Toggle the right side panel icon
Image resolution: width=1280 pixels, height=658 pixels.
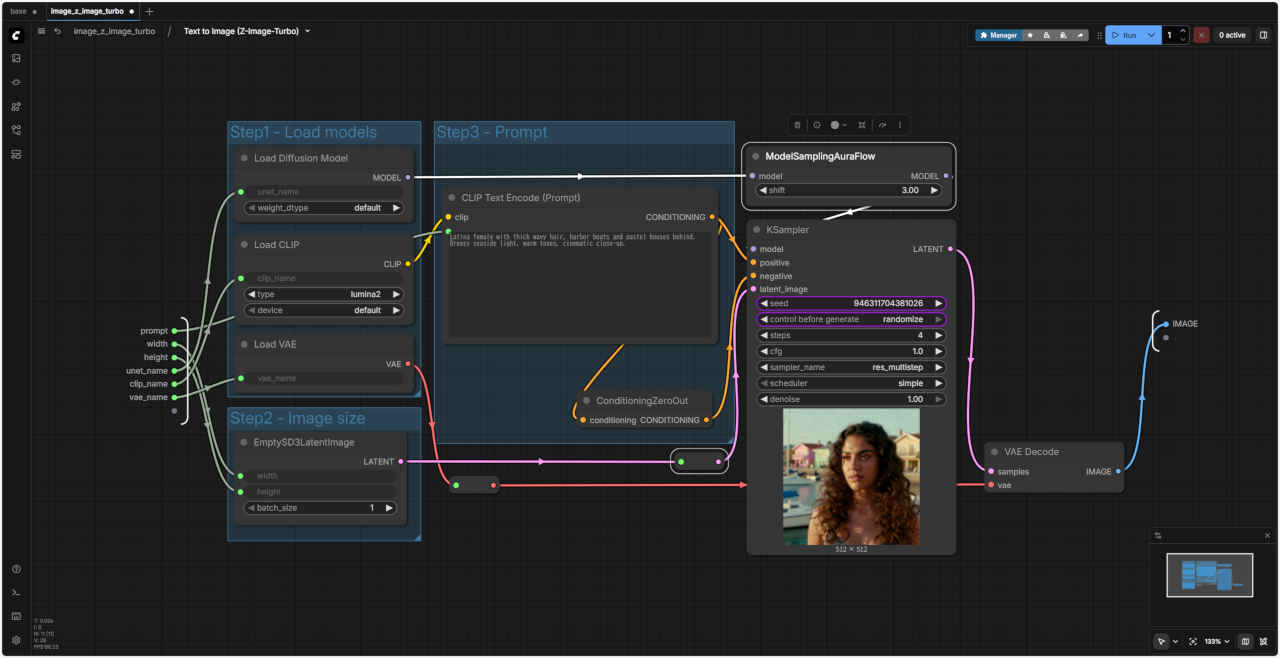(x=1263, y=35)
